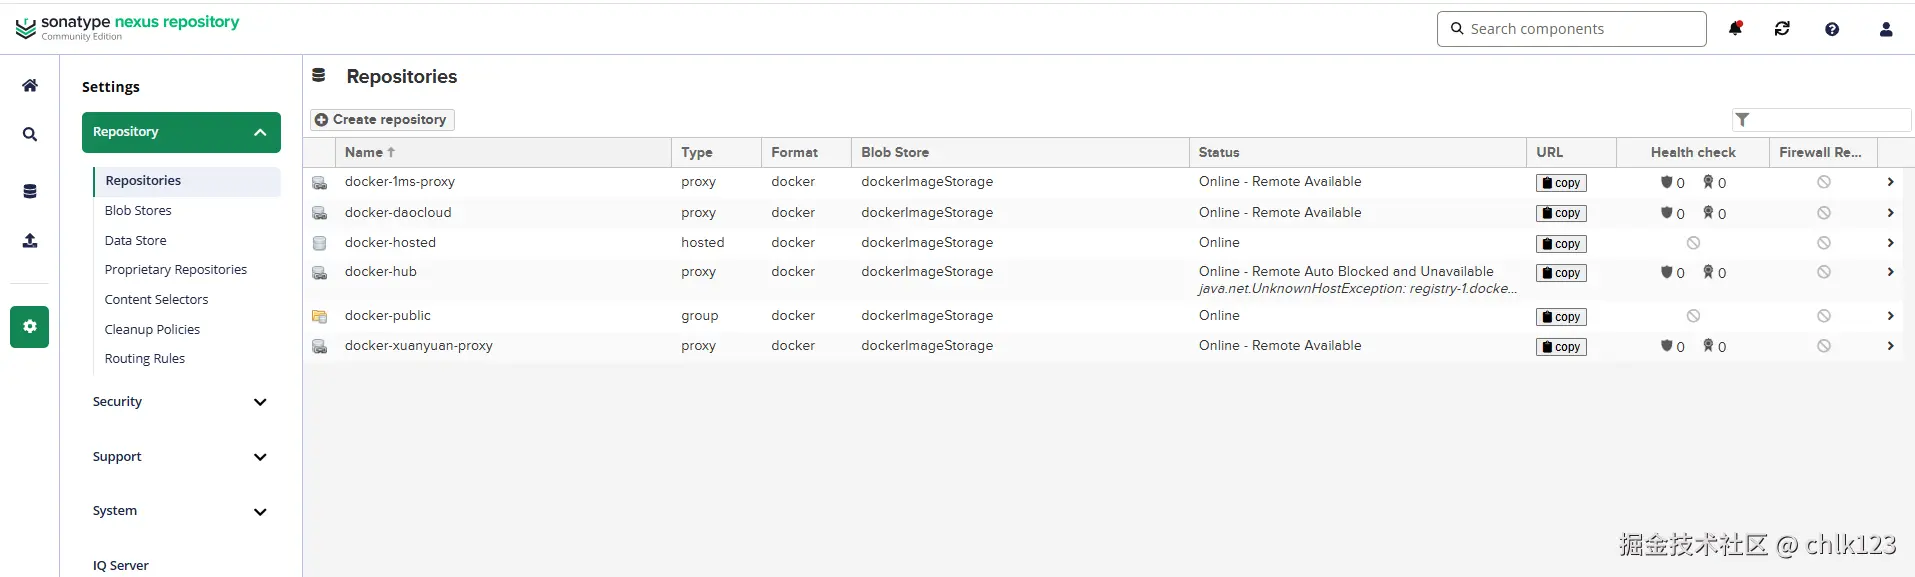Click the repository filter input box

1821,120
